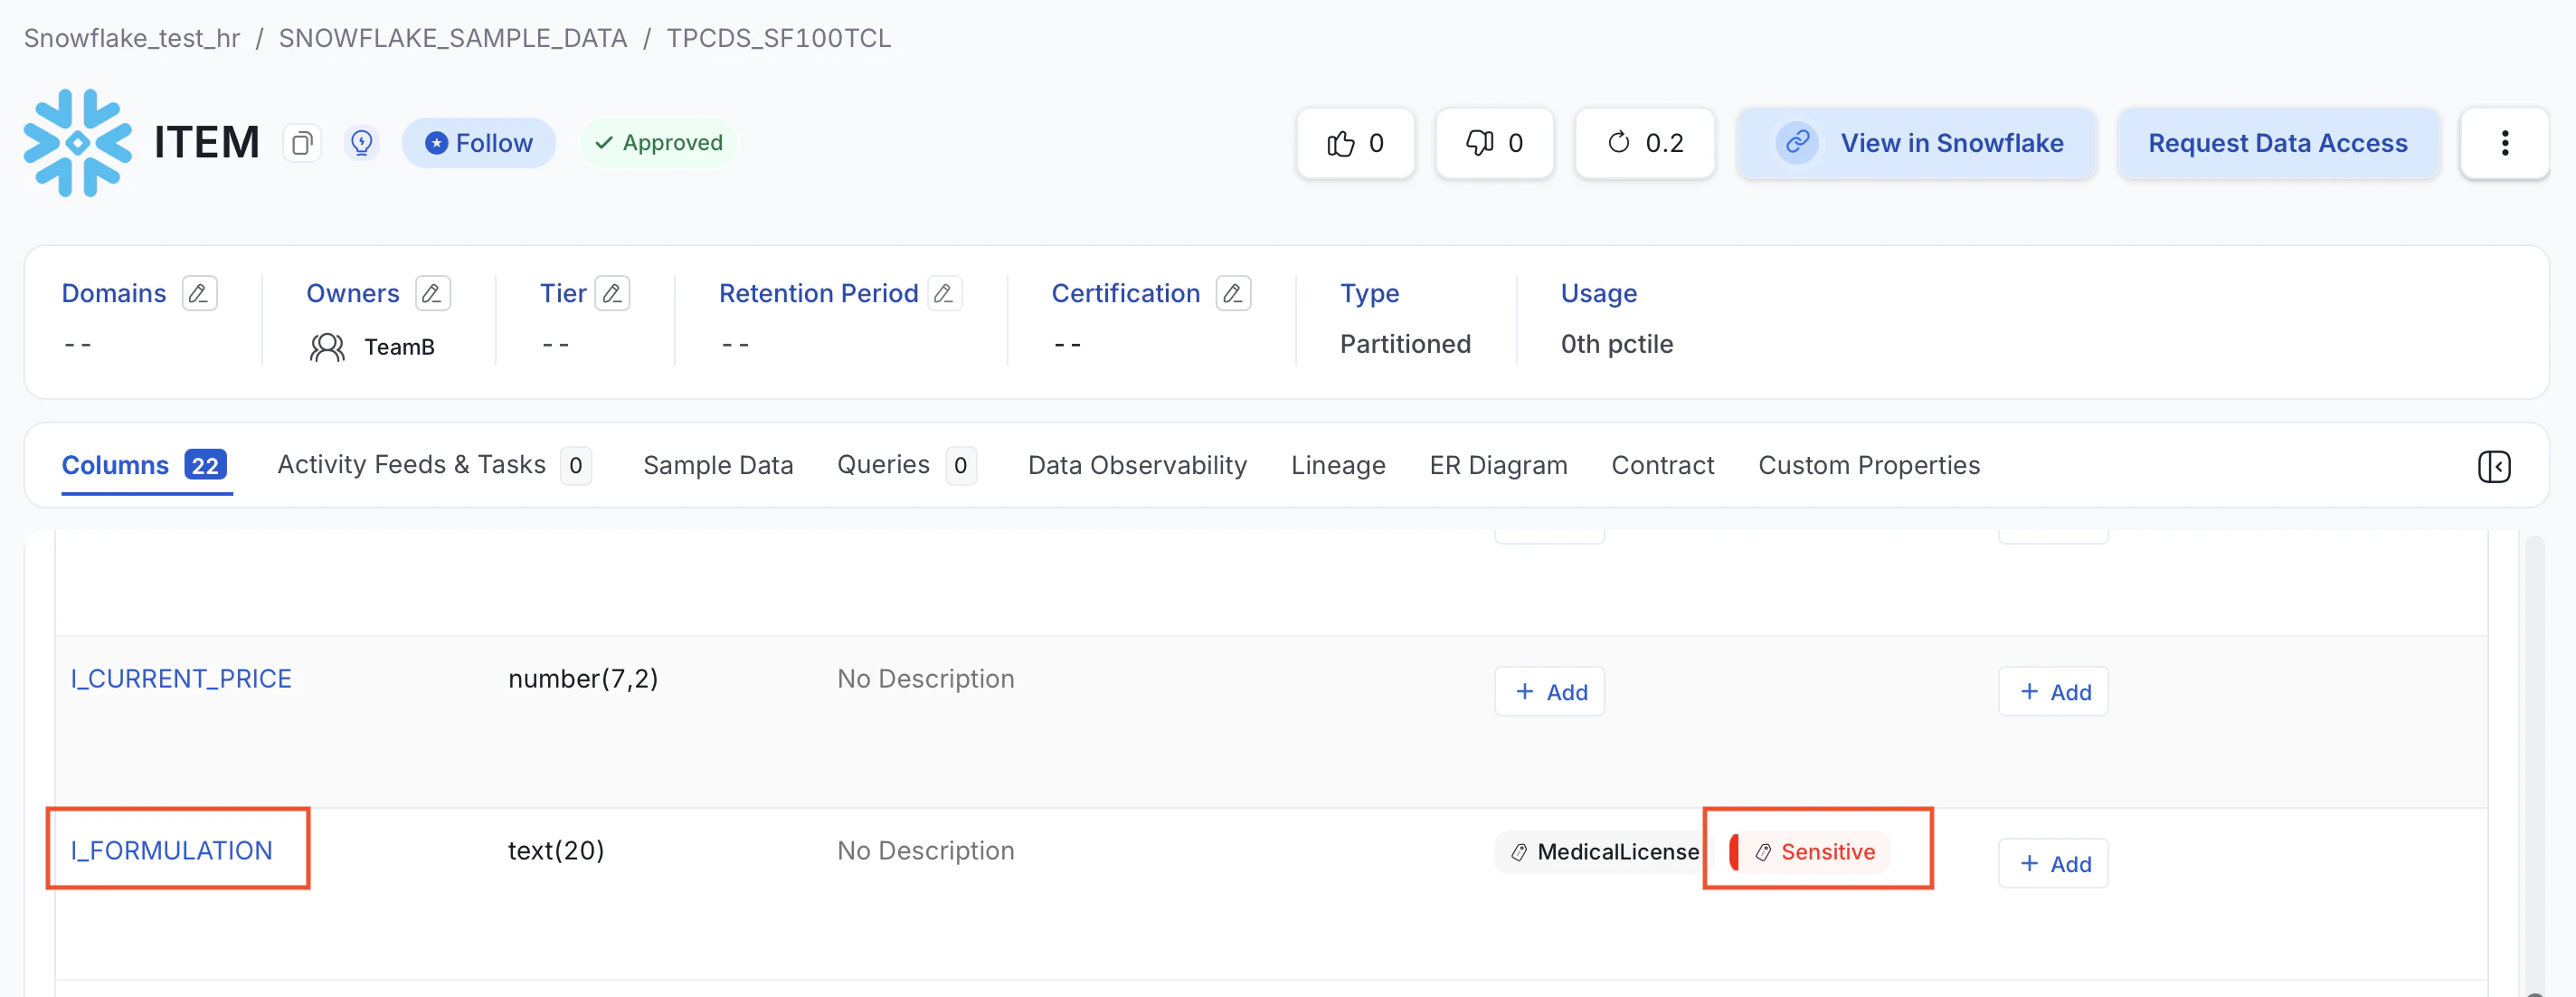The width and height of the screenshot is (2576, 997).
Task: Click the SNOWFLAKE_SAMPLE_DATA breadcrumb
Action: (453, 38)
